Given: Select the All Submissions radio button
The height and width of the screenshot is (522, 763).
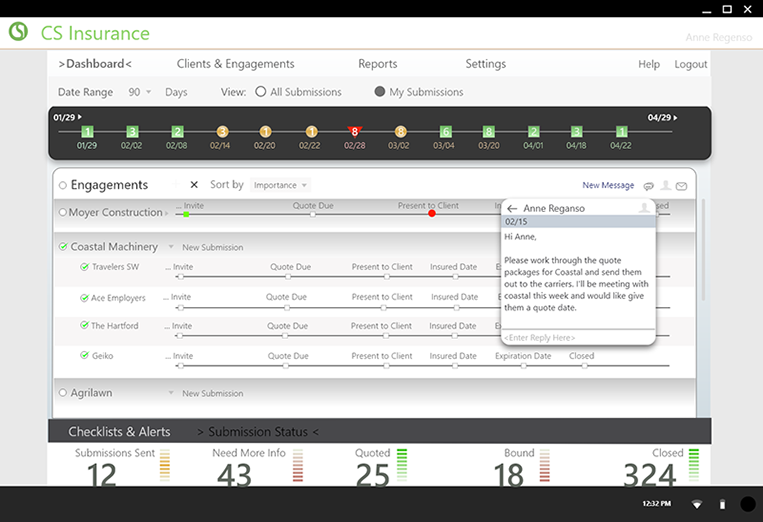Looking at the screenshot, I should tap(261, 92).
